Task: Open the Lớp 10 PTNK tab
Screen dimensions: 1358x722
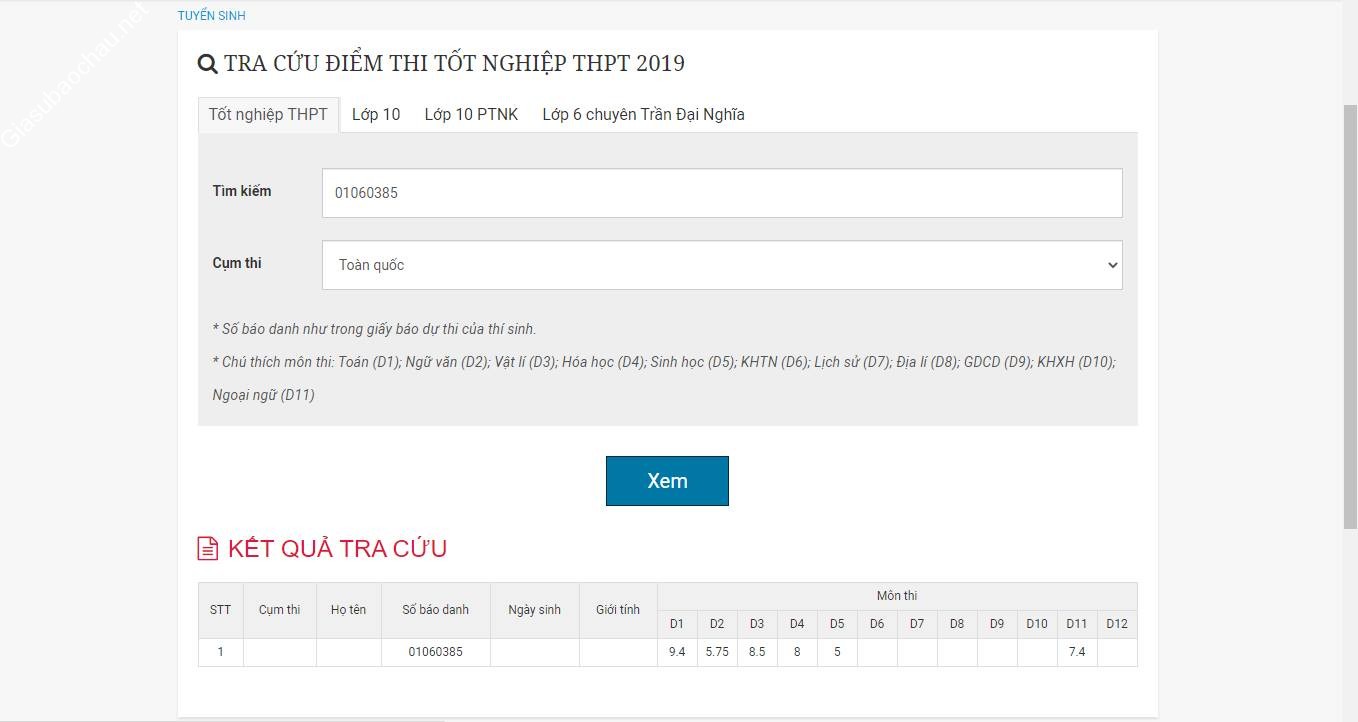Action: (471, 115)
